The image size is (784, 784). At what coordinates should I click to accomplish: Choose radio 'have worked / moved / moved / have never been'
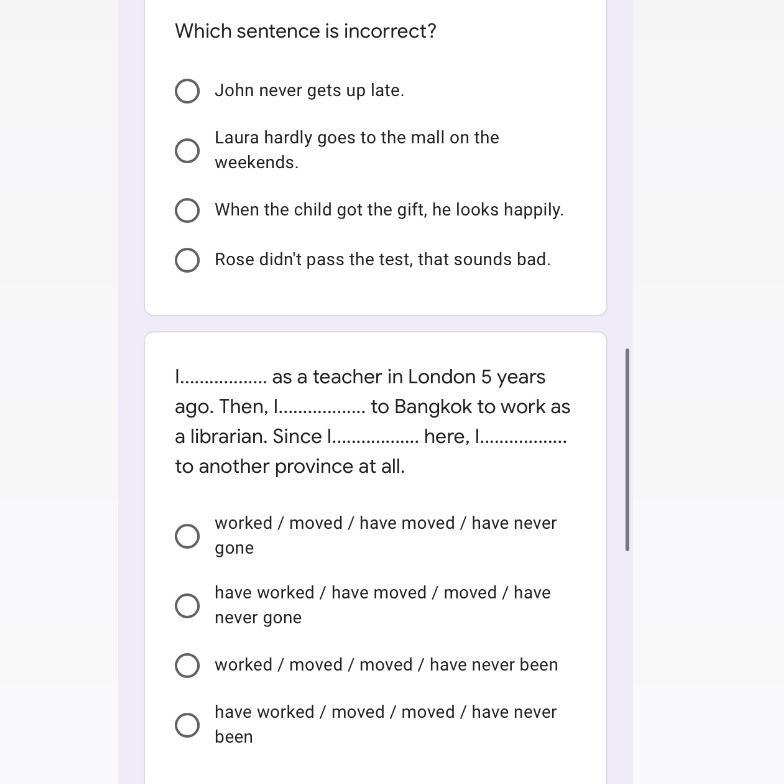tap(187, 725)
